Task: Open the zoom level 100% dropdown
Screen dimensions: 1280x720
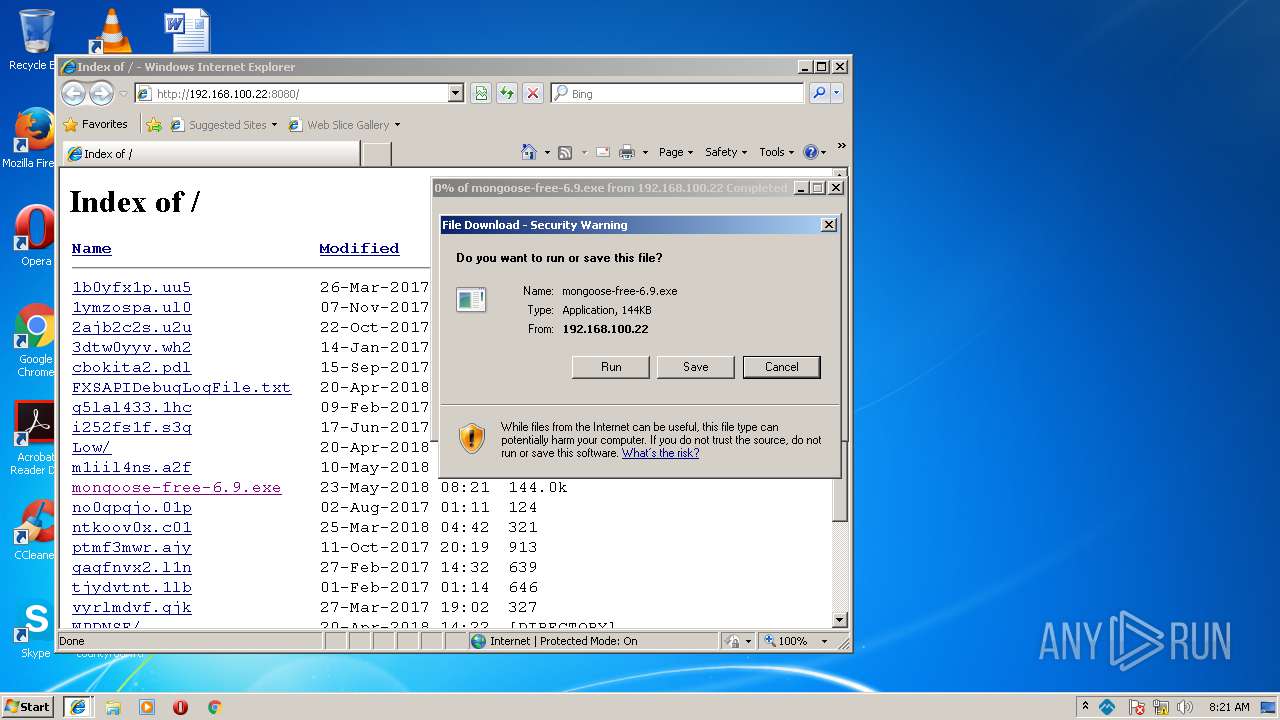Action: (x=825, y=641)
